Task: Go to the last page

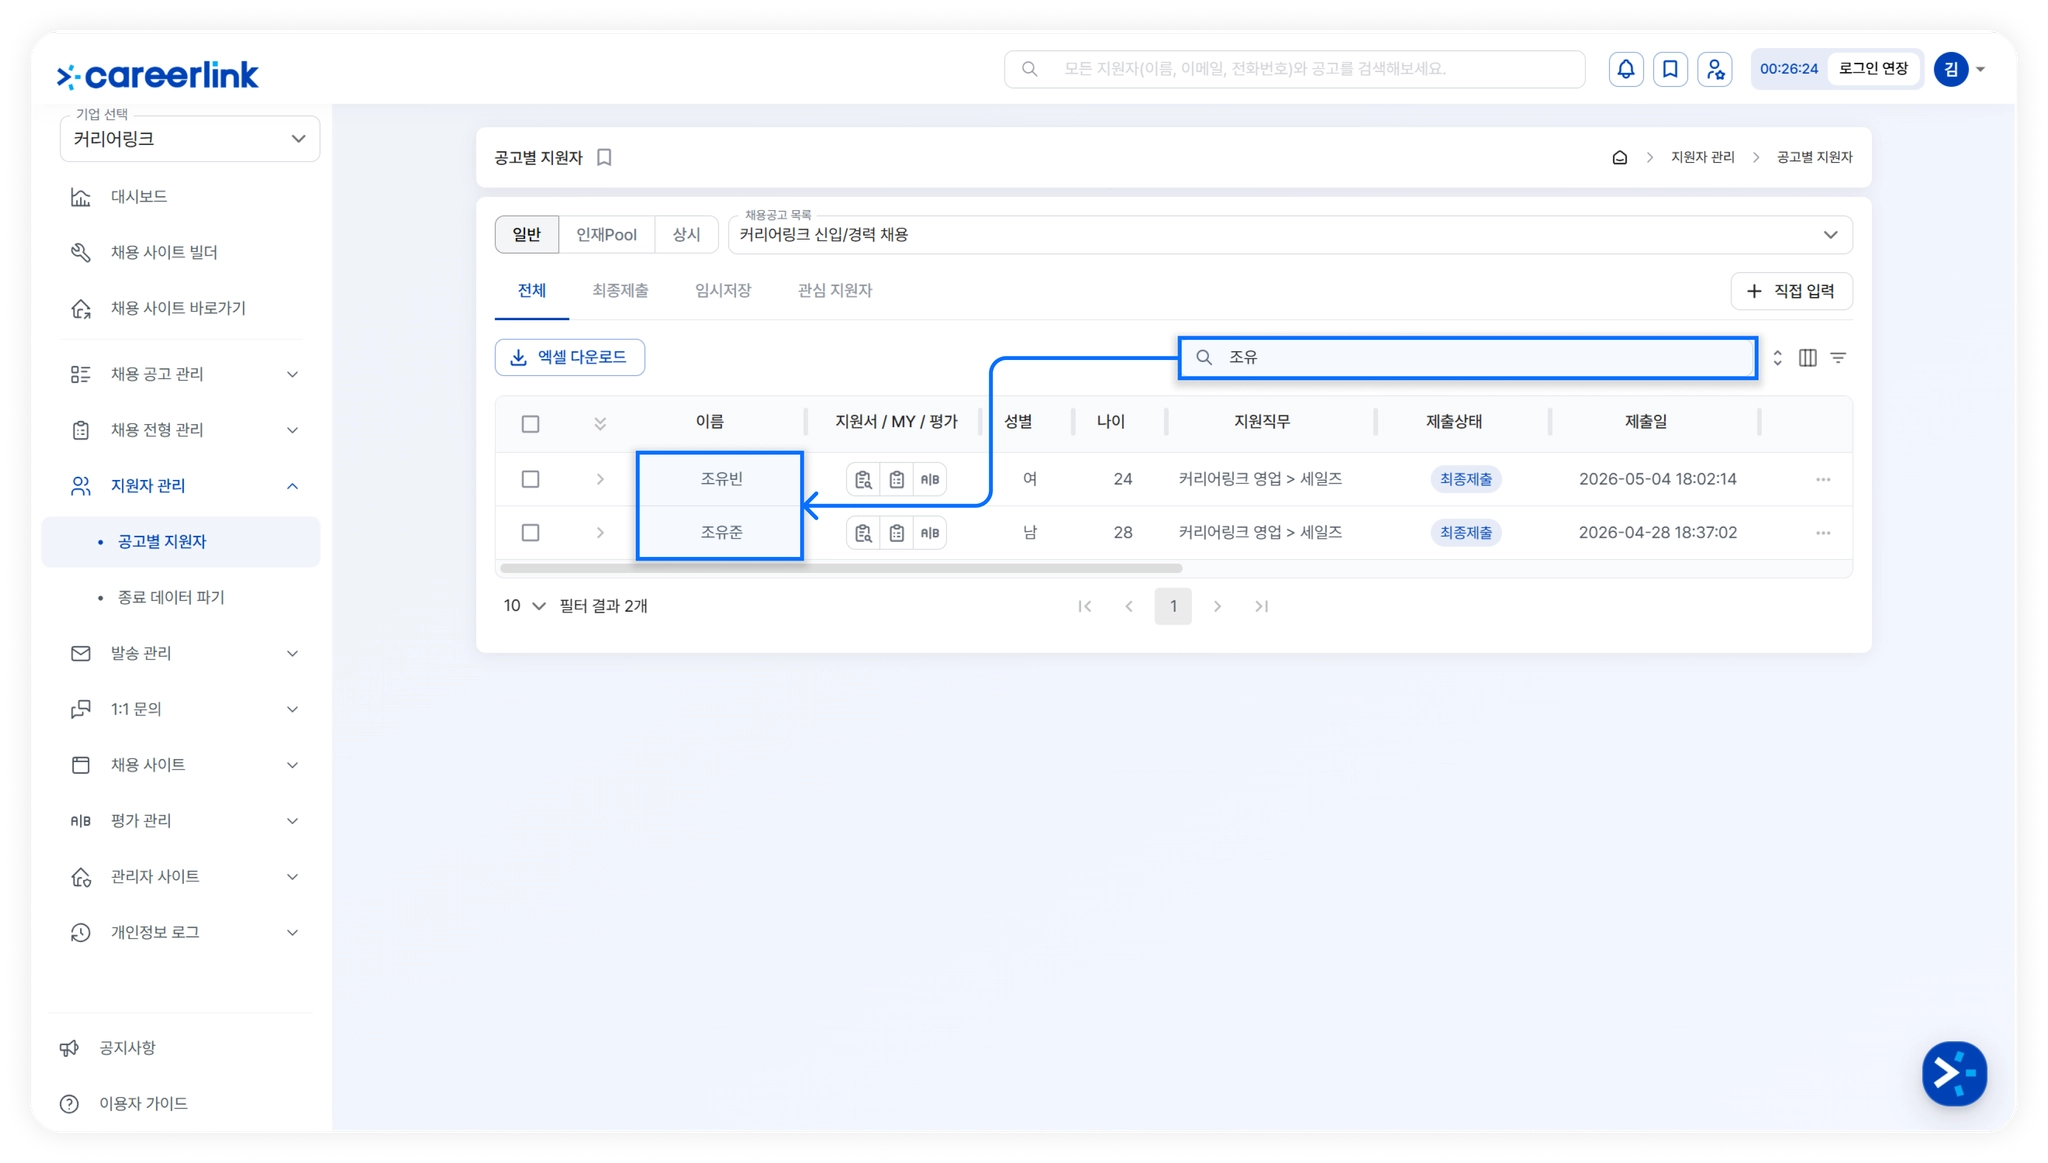Action: coord(1262,606)
